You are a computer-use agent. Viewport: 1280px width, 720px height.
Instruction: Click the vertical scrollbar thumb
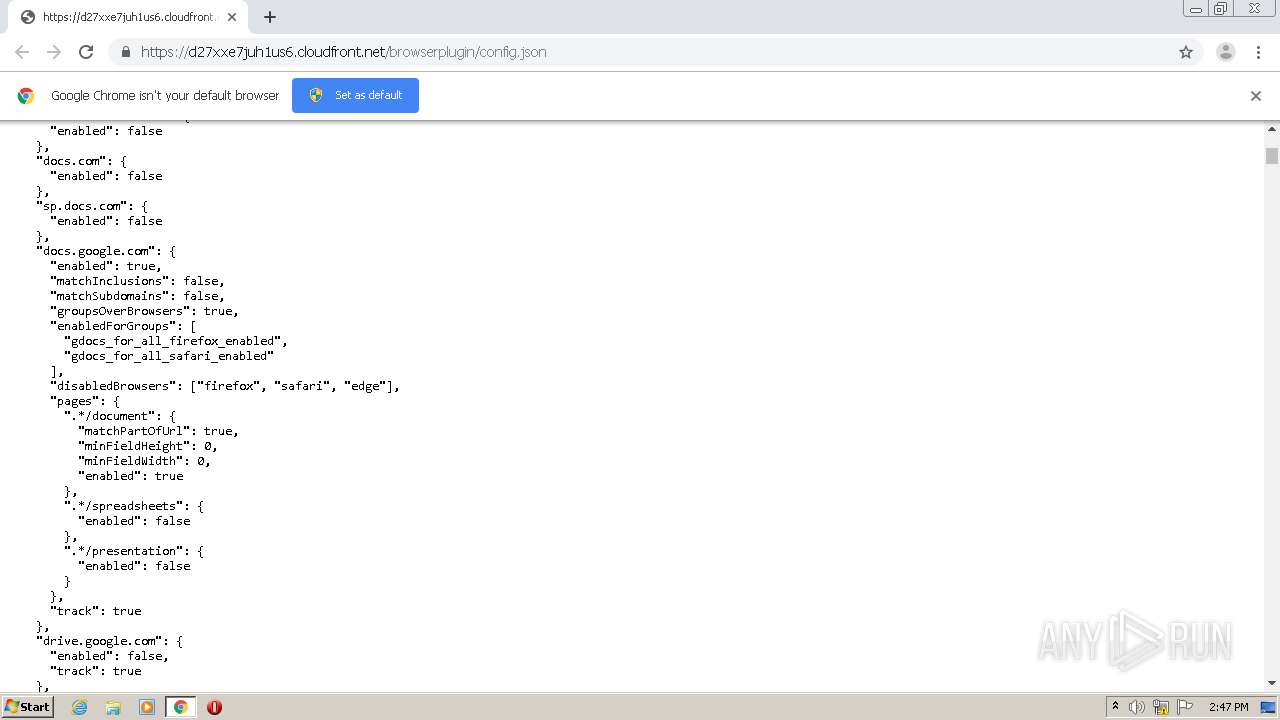pyautogui.click(x=1272, y=156)
